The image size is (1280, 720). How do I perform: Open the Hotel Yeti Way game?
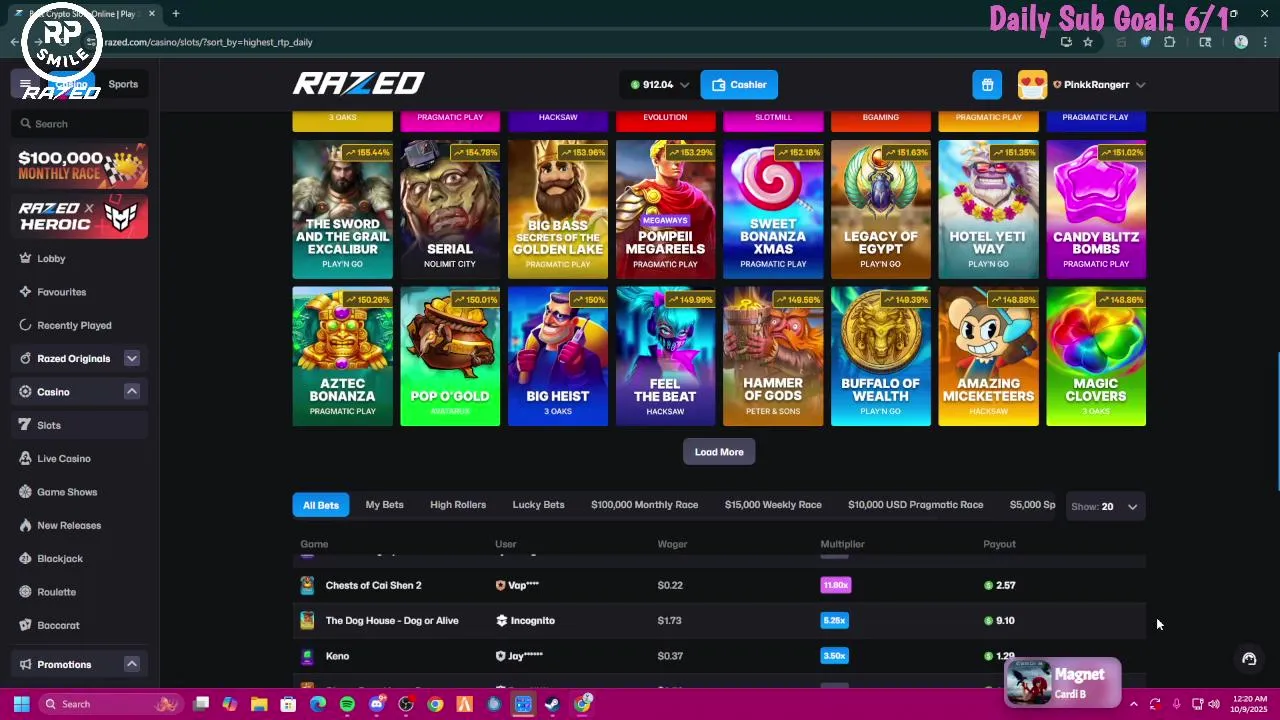(988, 210)
